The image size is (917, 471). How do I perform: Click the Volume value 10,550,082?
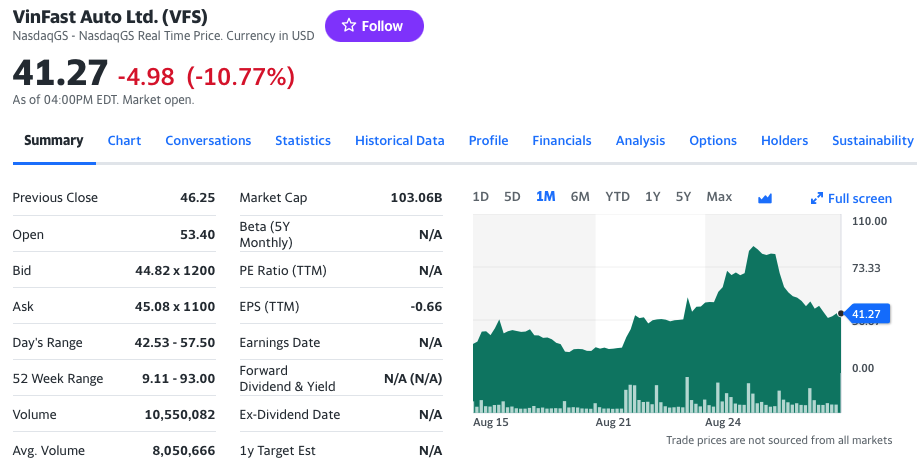180,415
